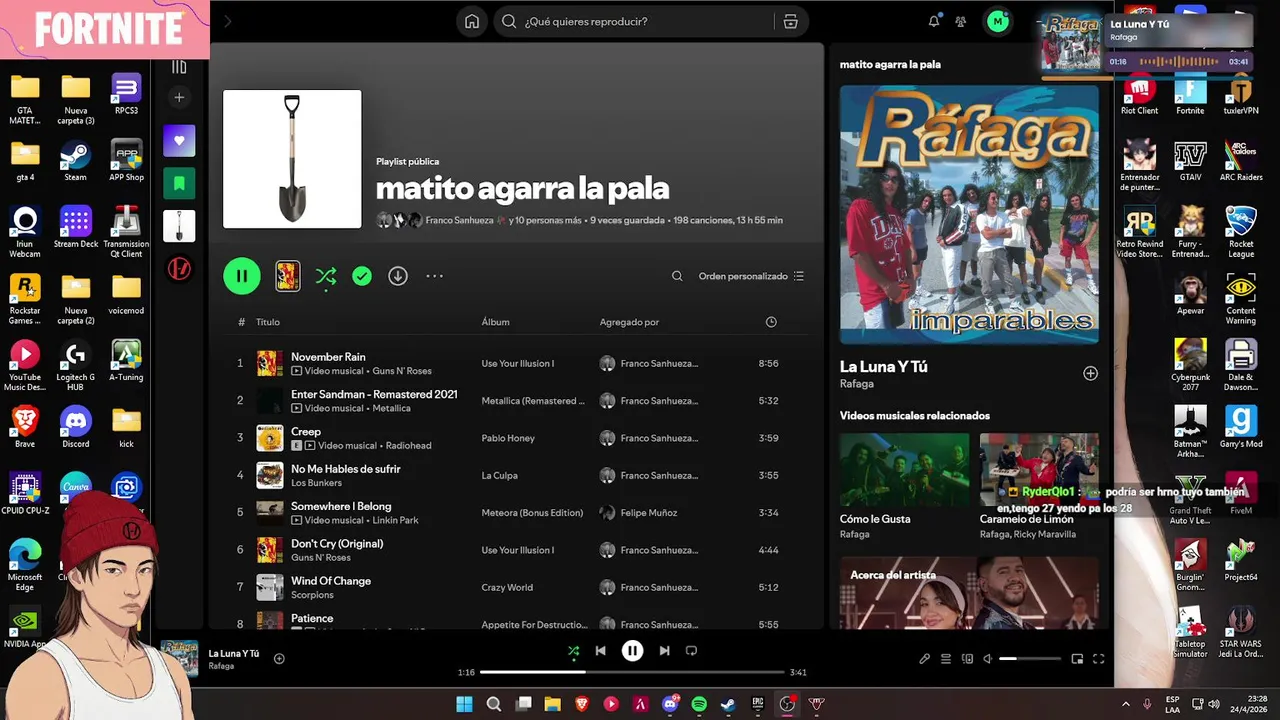
Task: Open Epic Games Launcher taskbar icon
Action: pos(758,704)
